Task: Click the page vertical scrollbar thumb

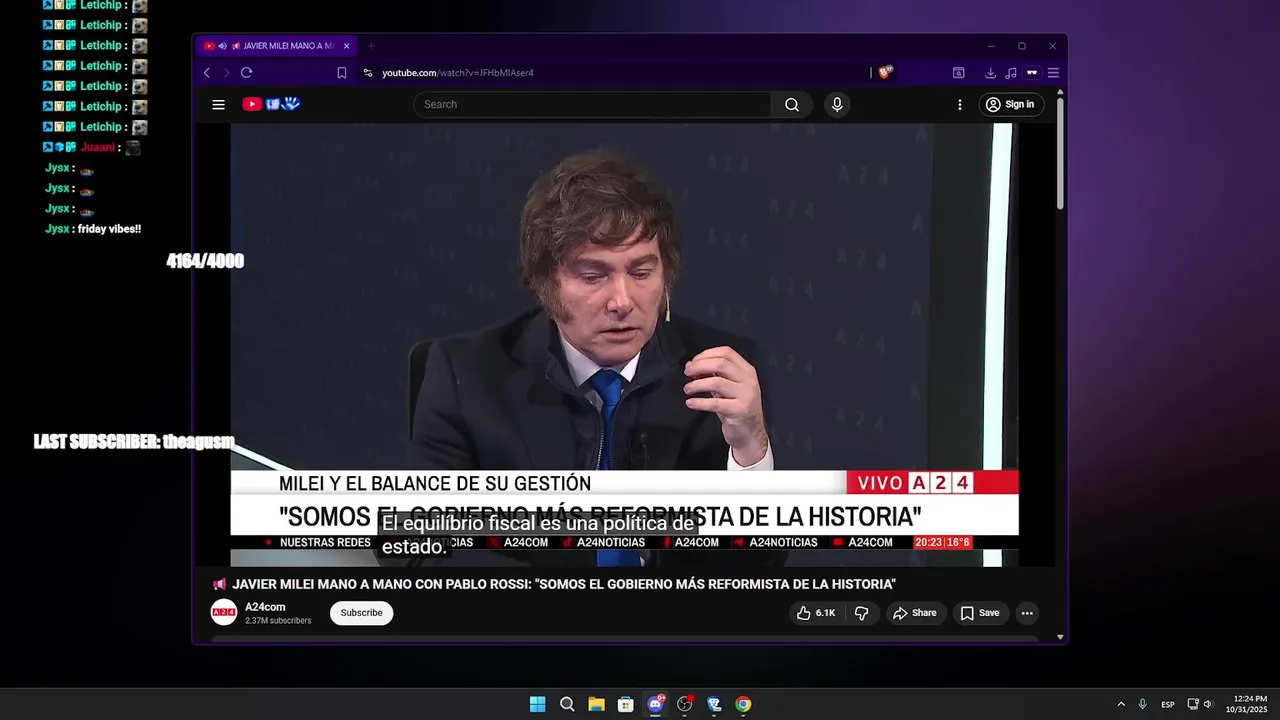Action: (1060, 152)
